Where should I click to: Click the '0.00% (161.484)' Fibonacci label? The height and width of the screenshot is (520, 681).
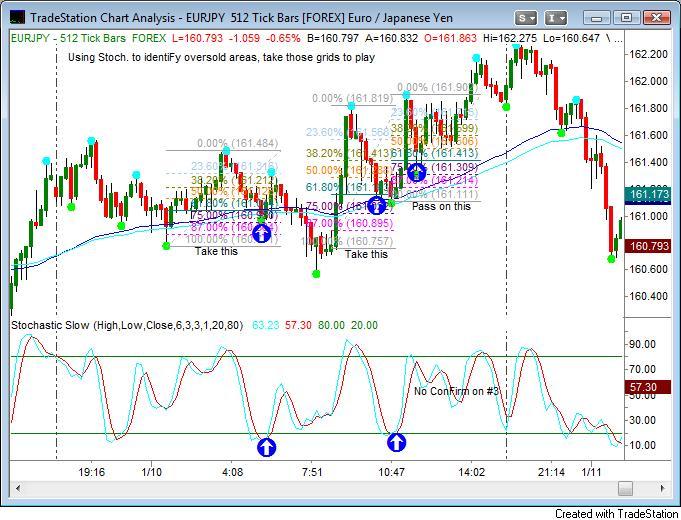click(x=238, y=143)
